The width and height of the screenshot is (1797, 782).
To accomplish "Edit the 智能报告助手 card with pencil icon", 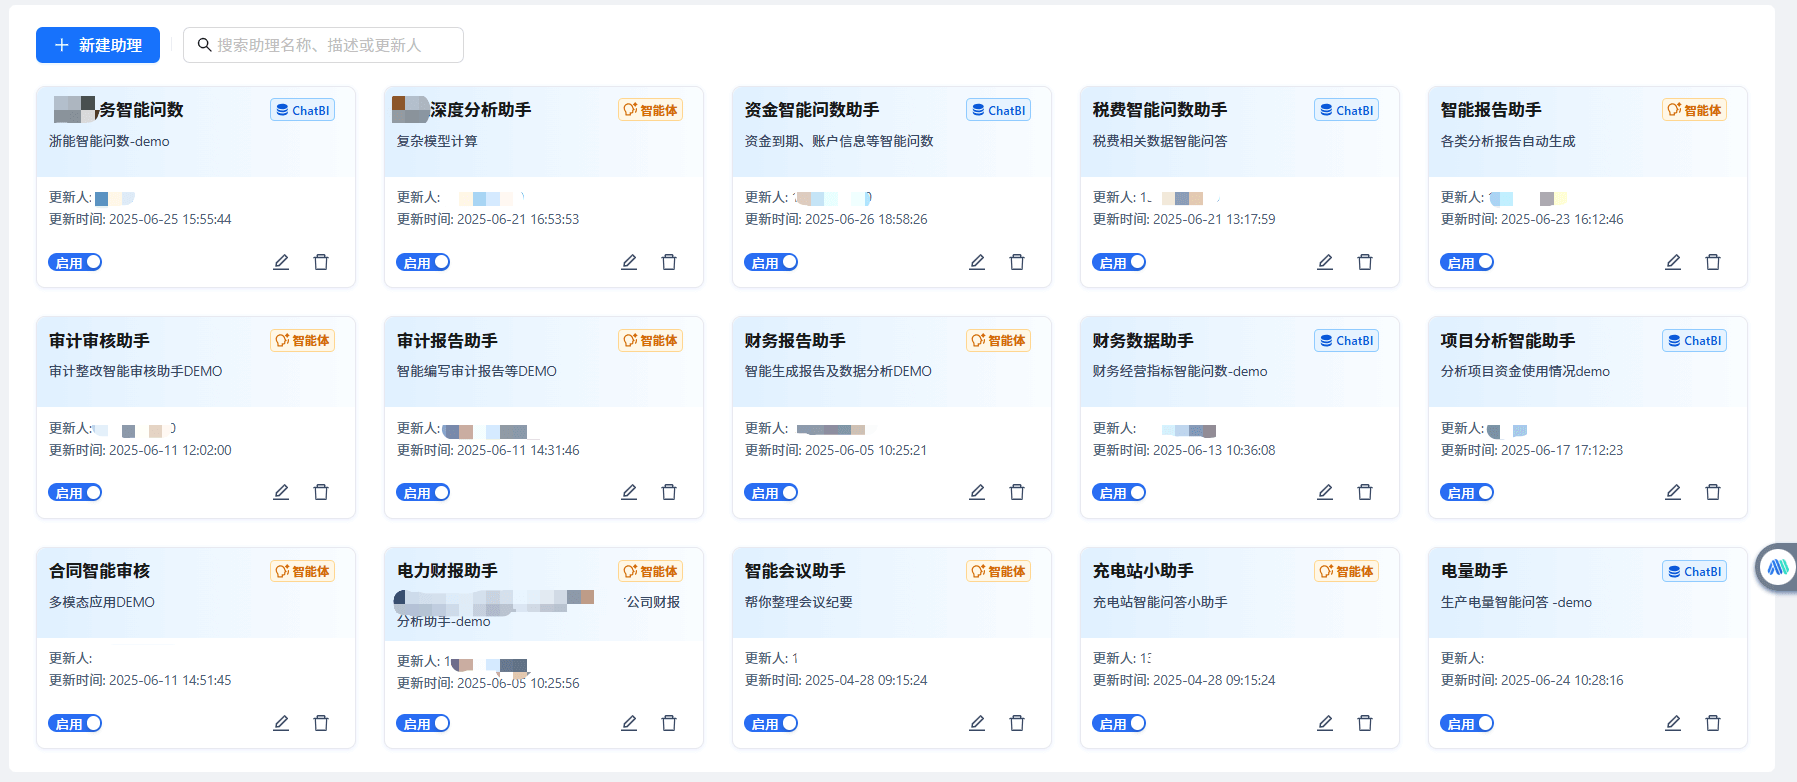I will pos(1673,262).
